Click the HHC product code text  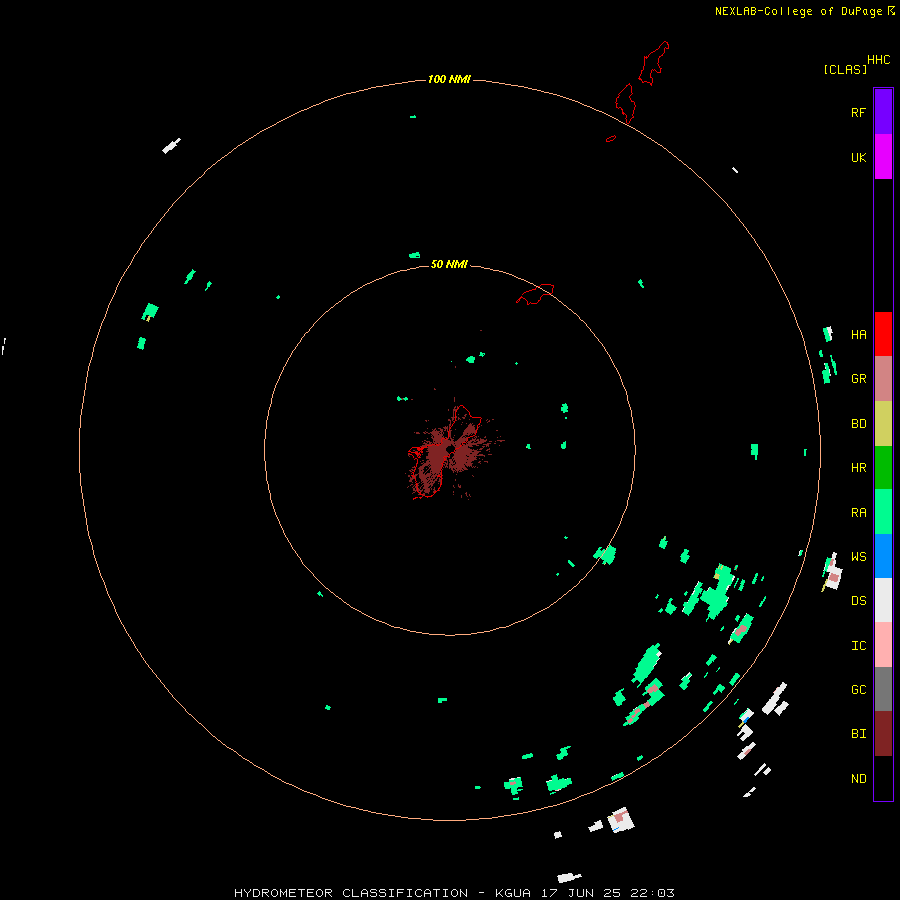(x=878, y=60)
